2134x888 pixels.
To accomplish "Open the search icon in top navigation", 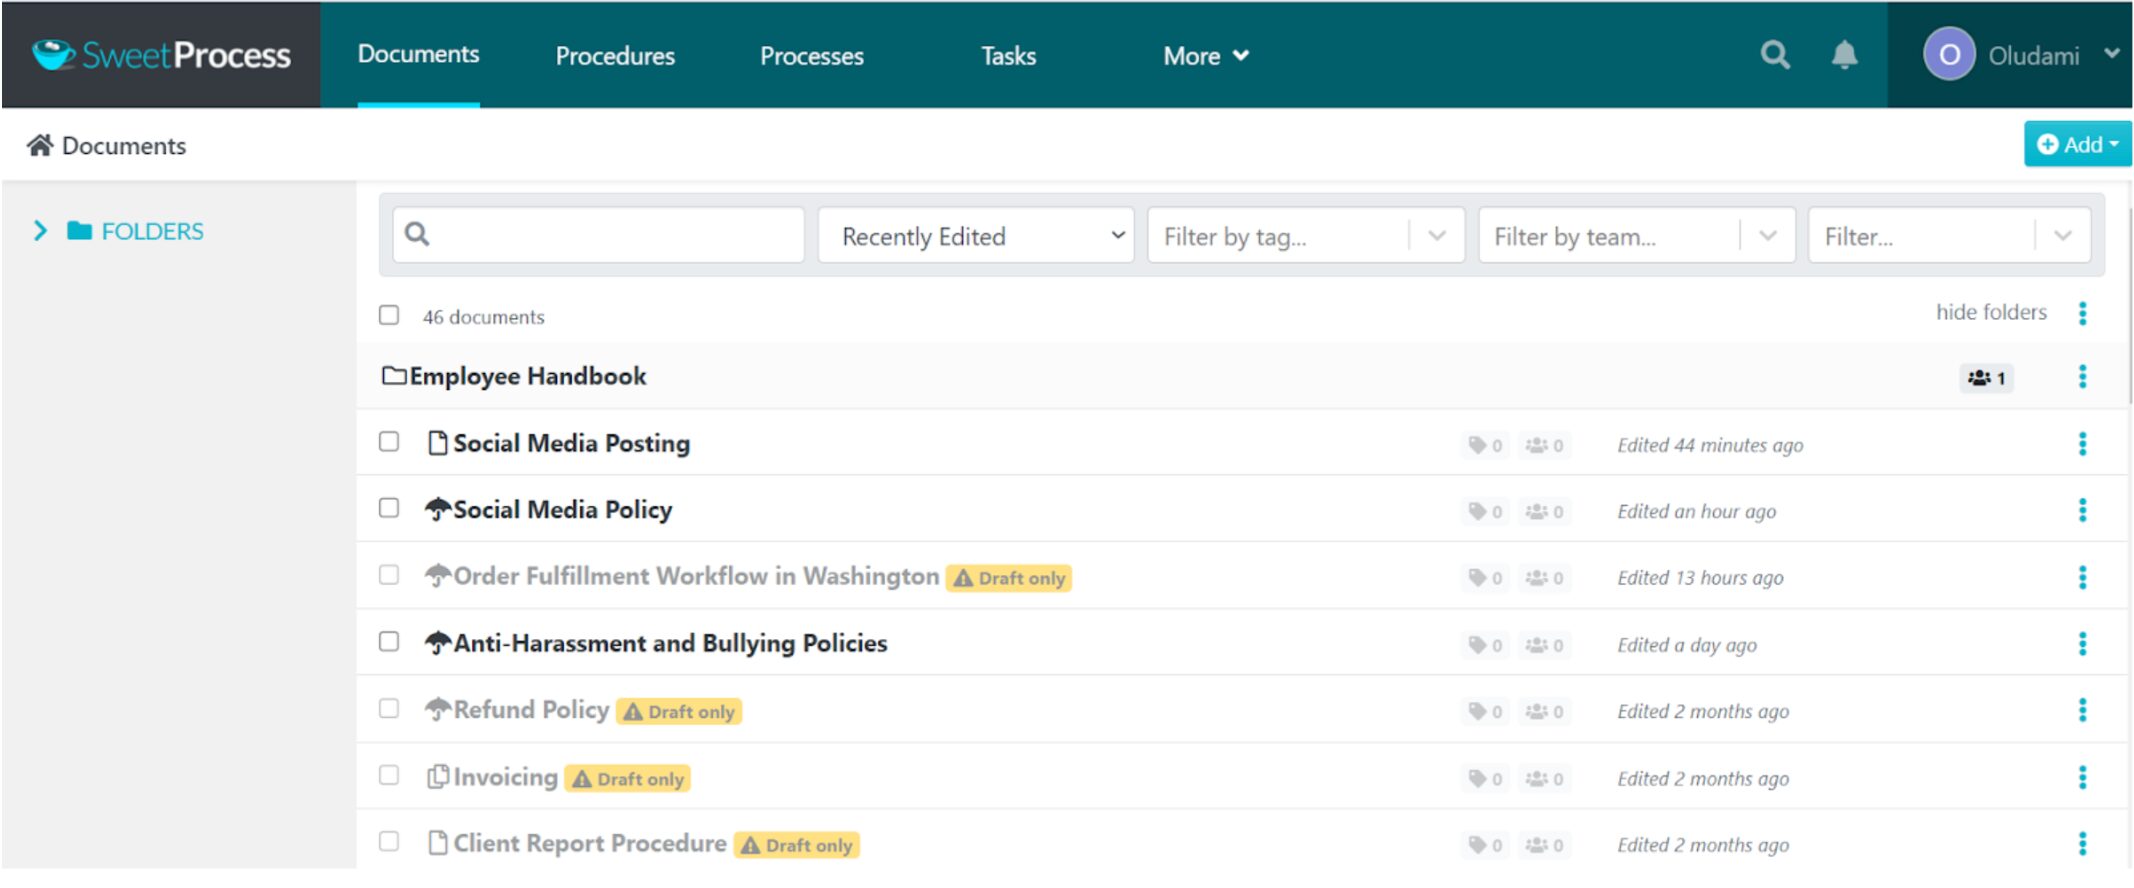I will (x=1775, y=55).
